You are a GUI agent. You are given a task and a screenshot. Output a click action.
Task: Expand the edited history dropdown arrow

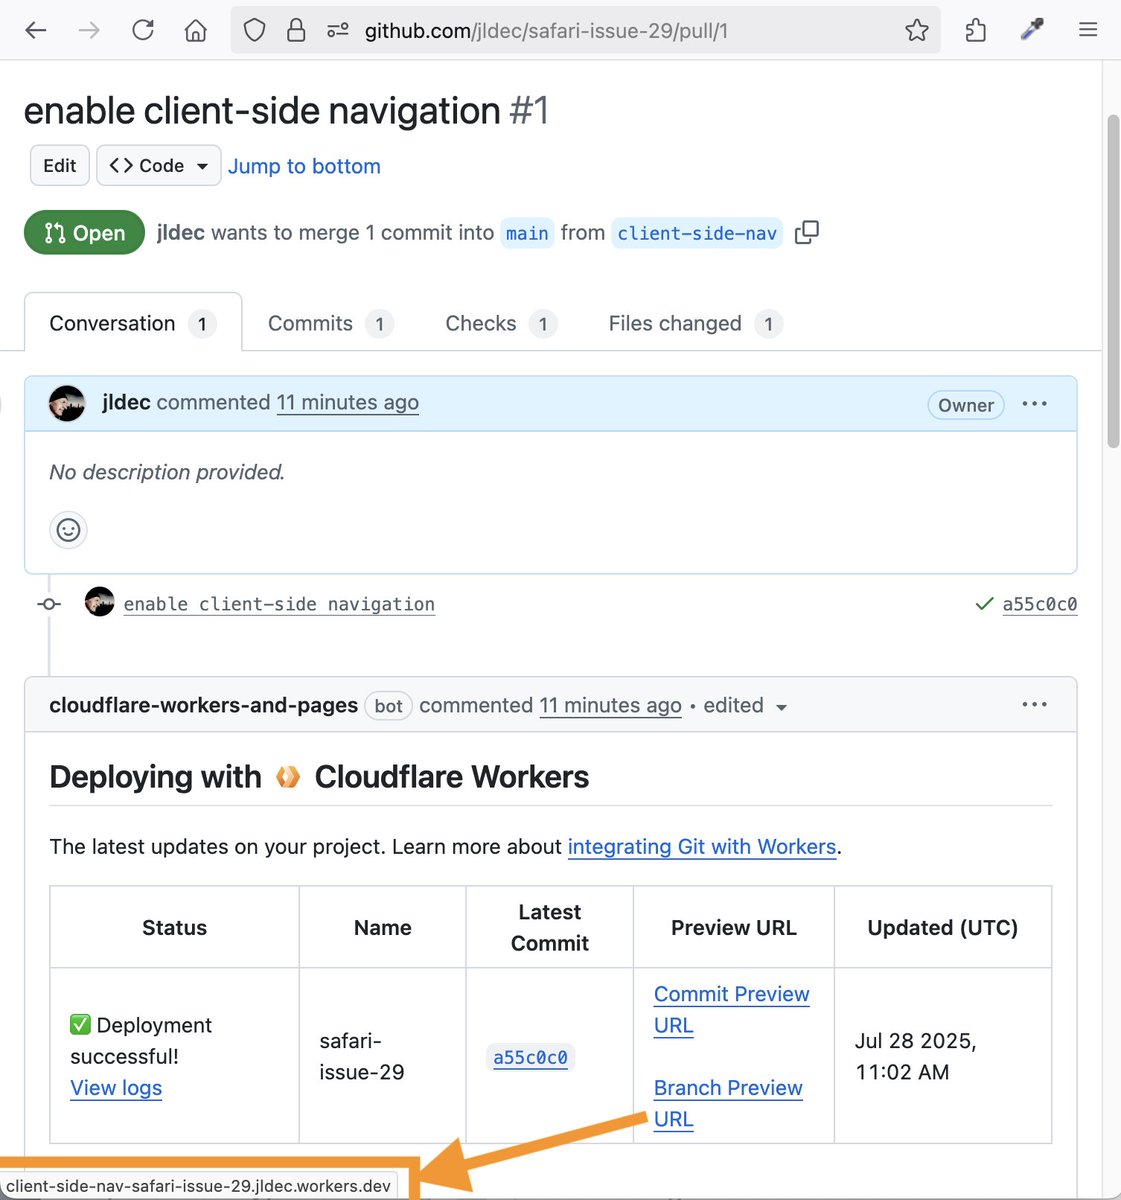point(781,707)
